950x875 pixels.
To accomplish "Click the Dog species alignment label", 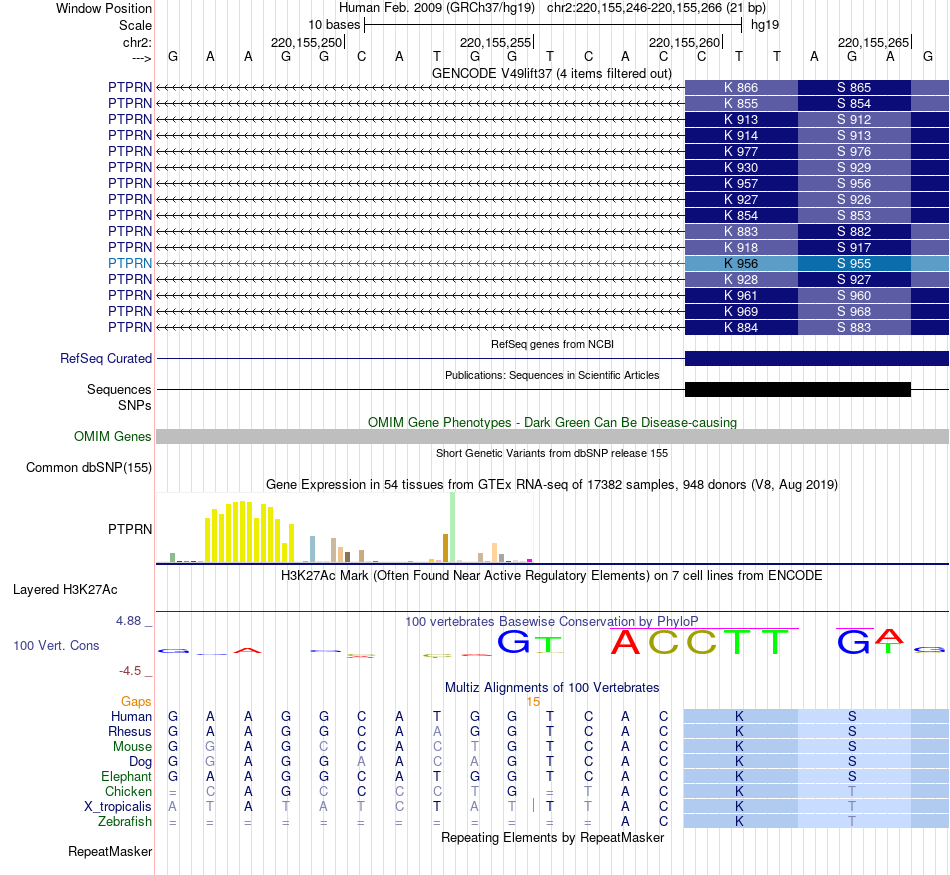I will tap(141, 762).
